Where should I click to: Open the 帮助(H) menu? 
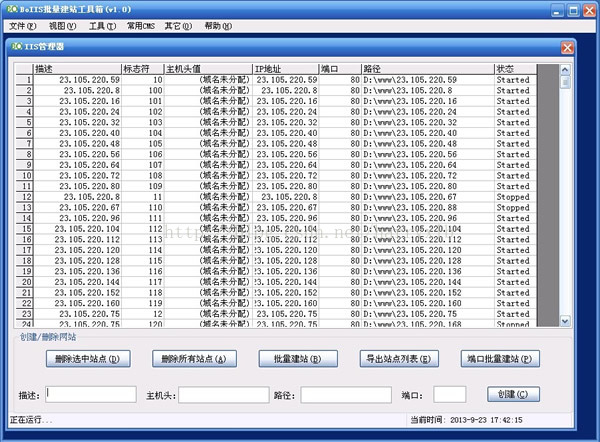(218, 26)
